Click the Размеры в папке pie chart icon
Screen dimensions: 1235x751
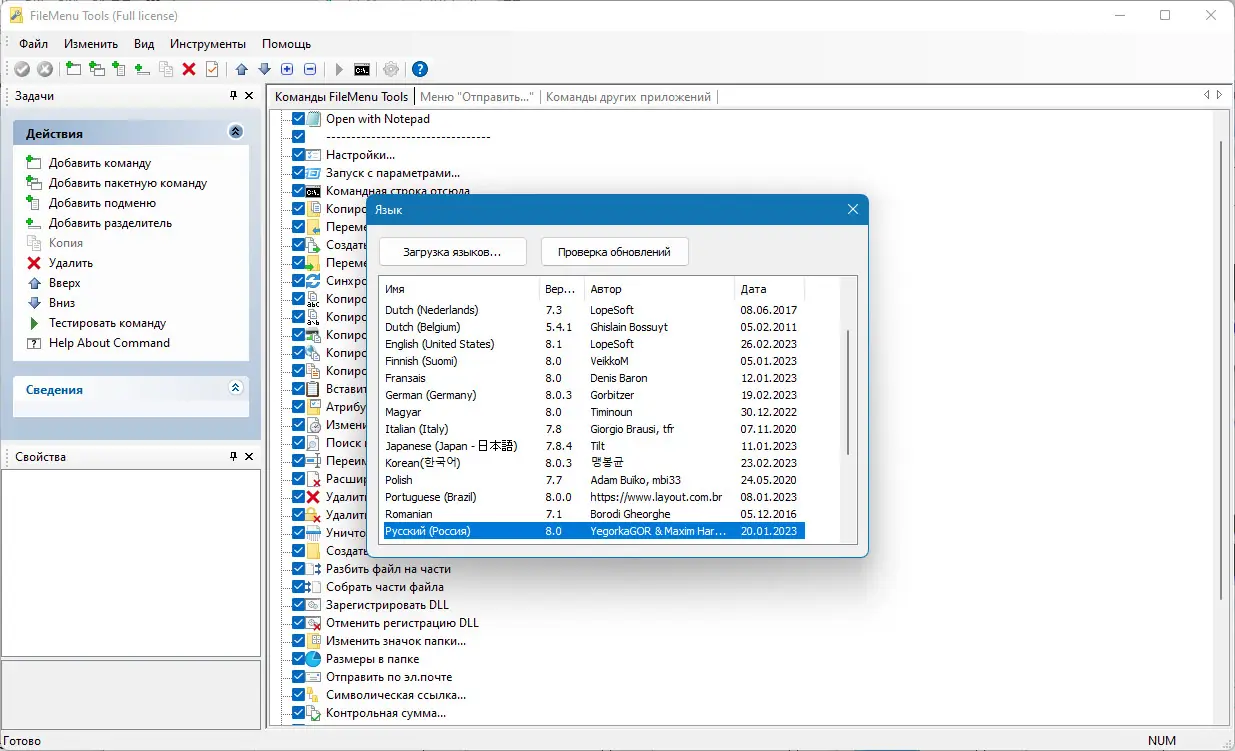(314, 659)
